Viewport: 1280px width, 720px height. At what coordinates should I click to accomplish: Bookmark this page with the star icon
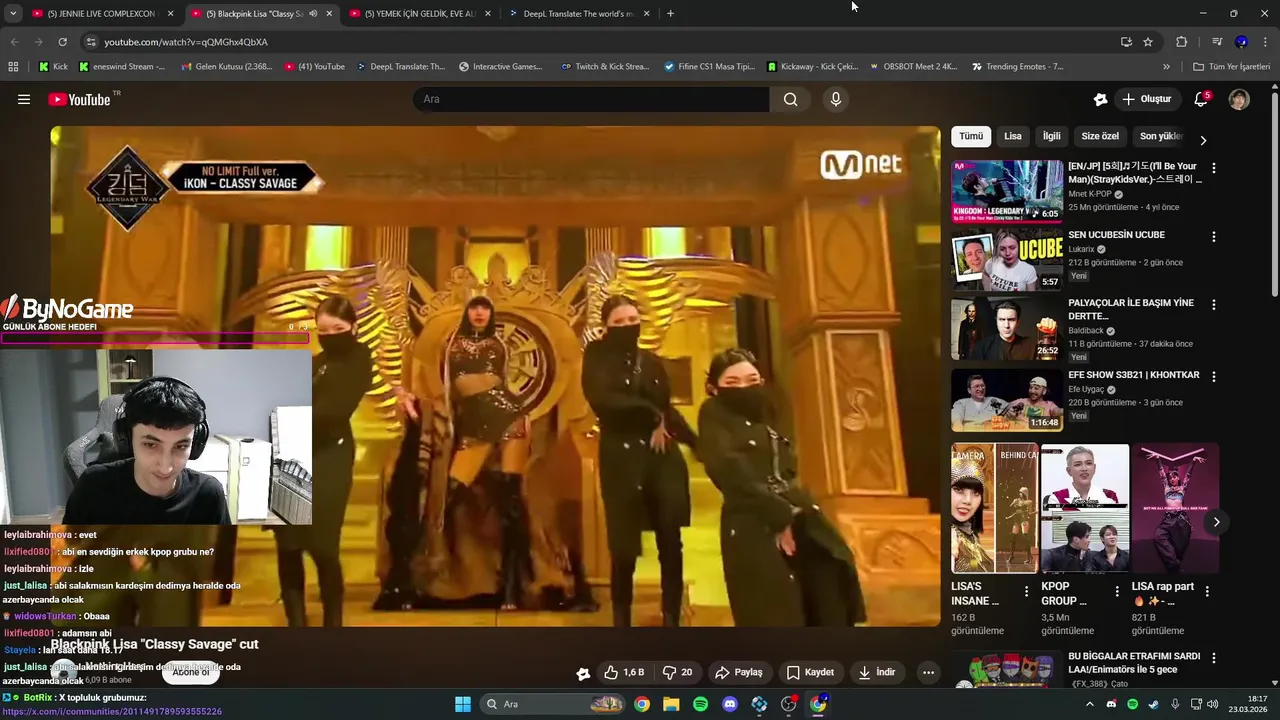point(1148,42)
